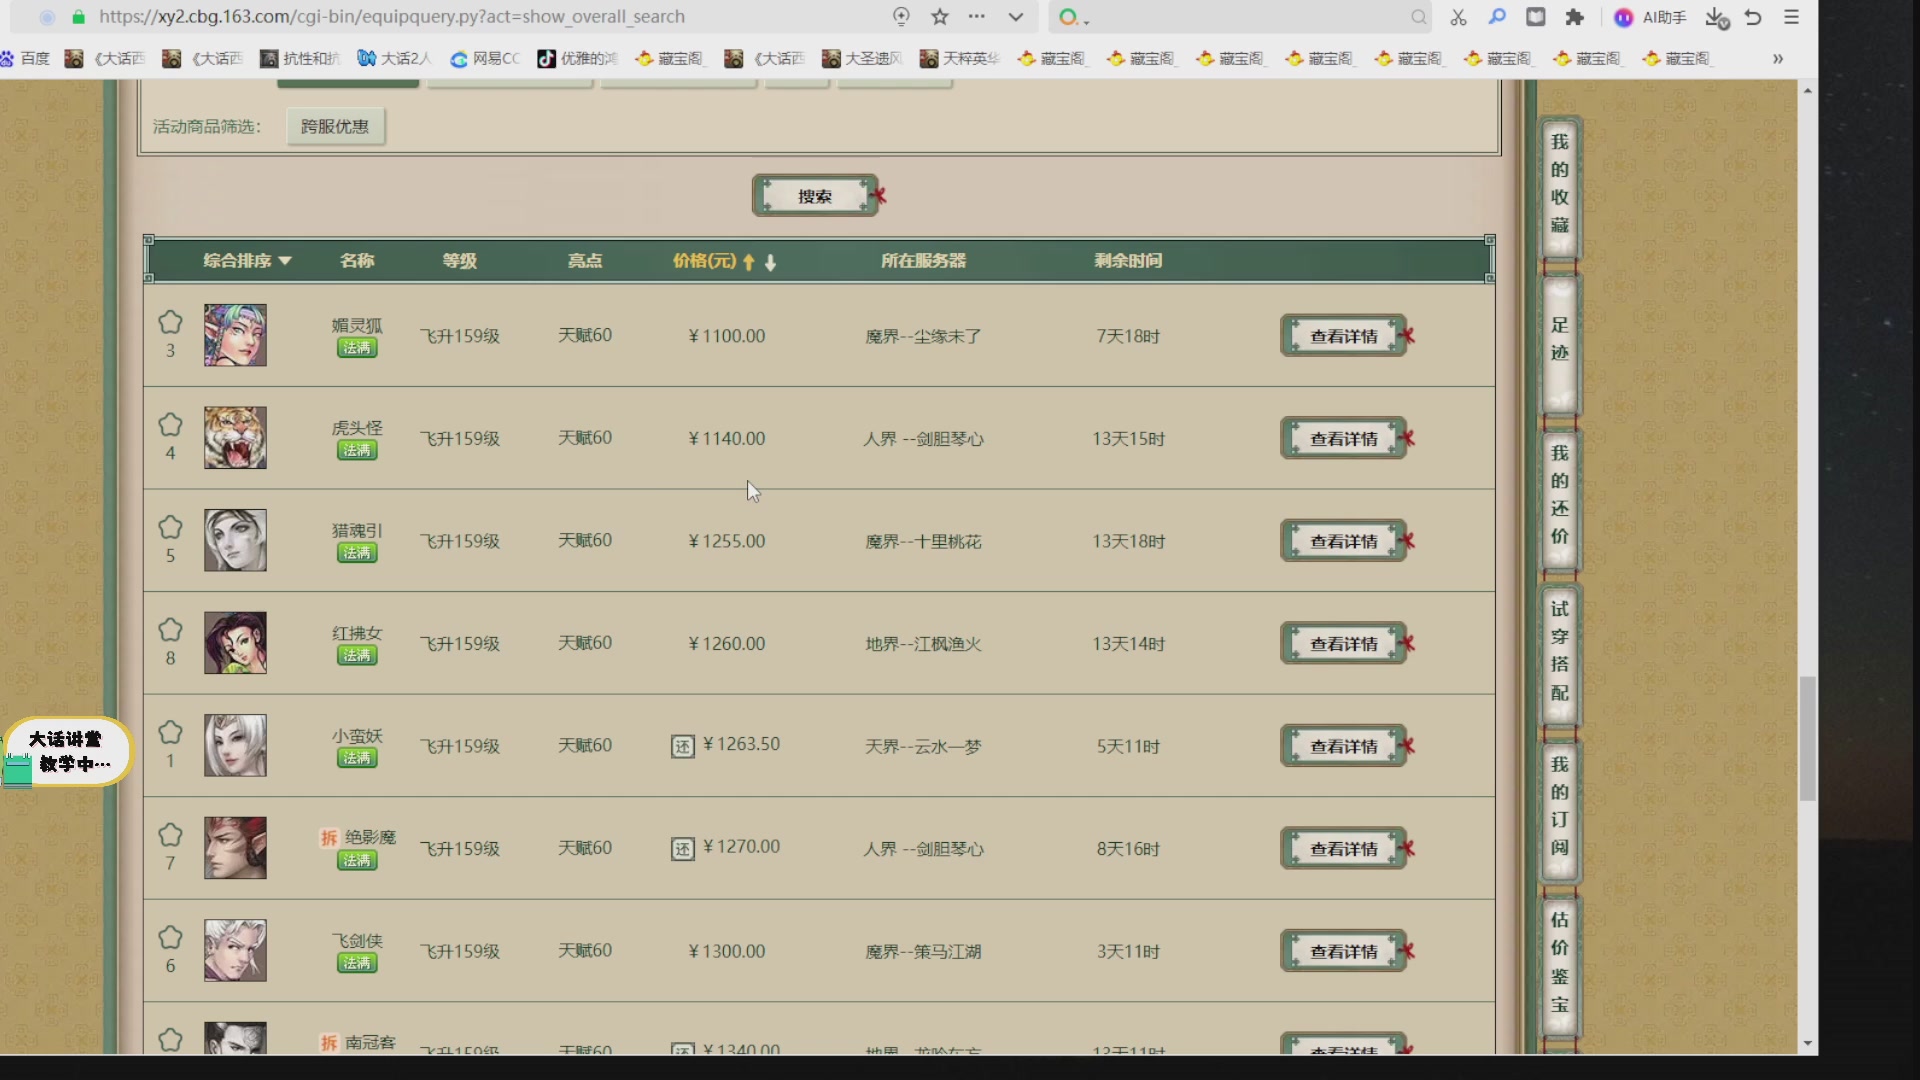The image size is (1920, 1080).
Task: View details for the 红拂女 listing
Action: click(1344, 644)
